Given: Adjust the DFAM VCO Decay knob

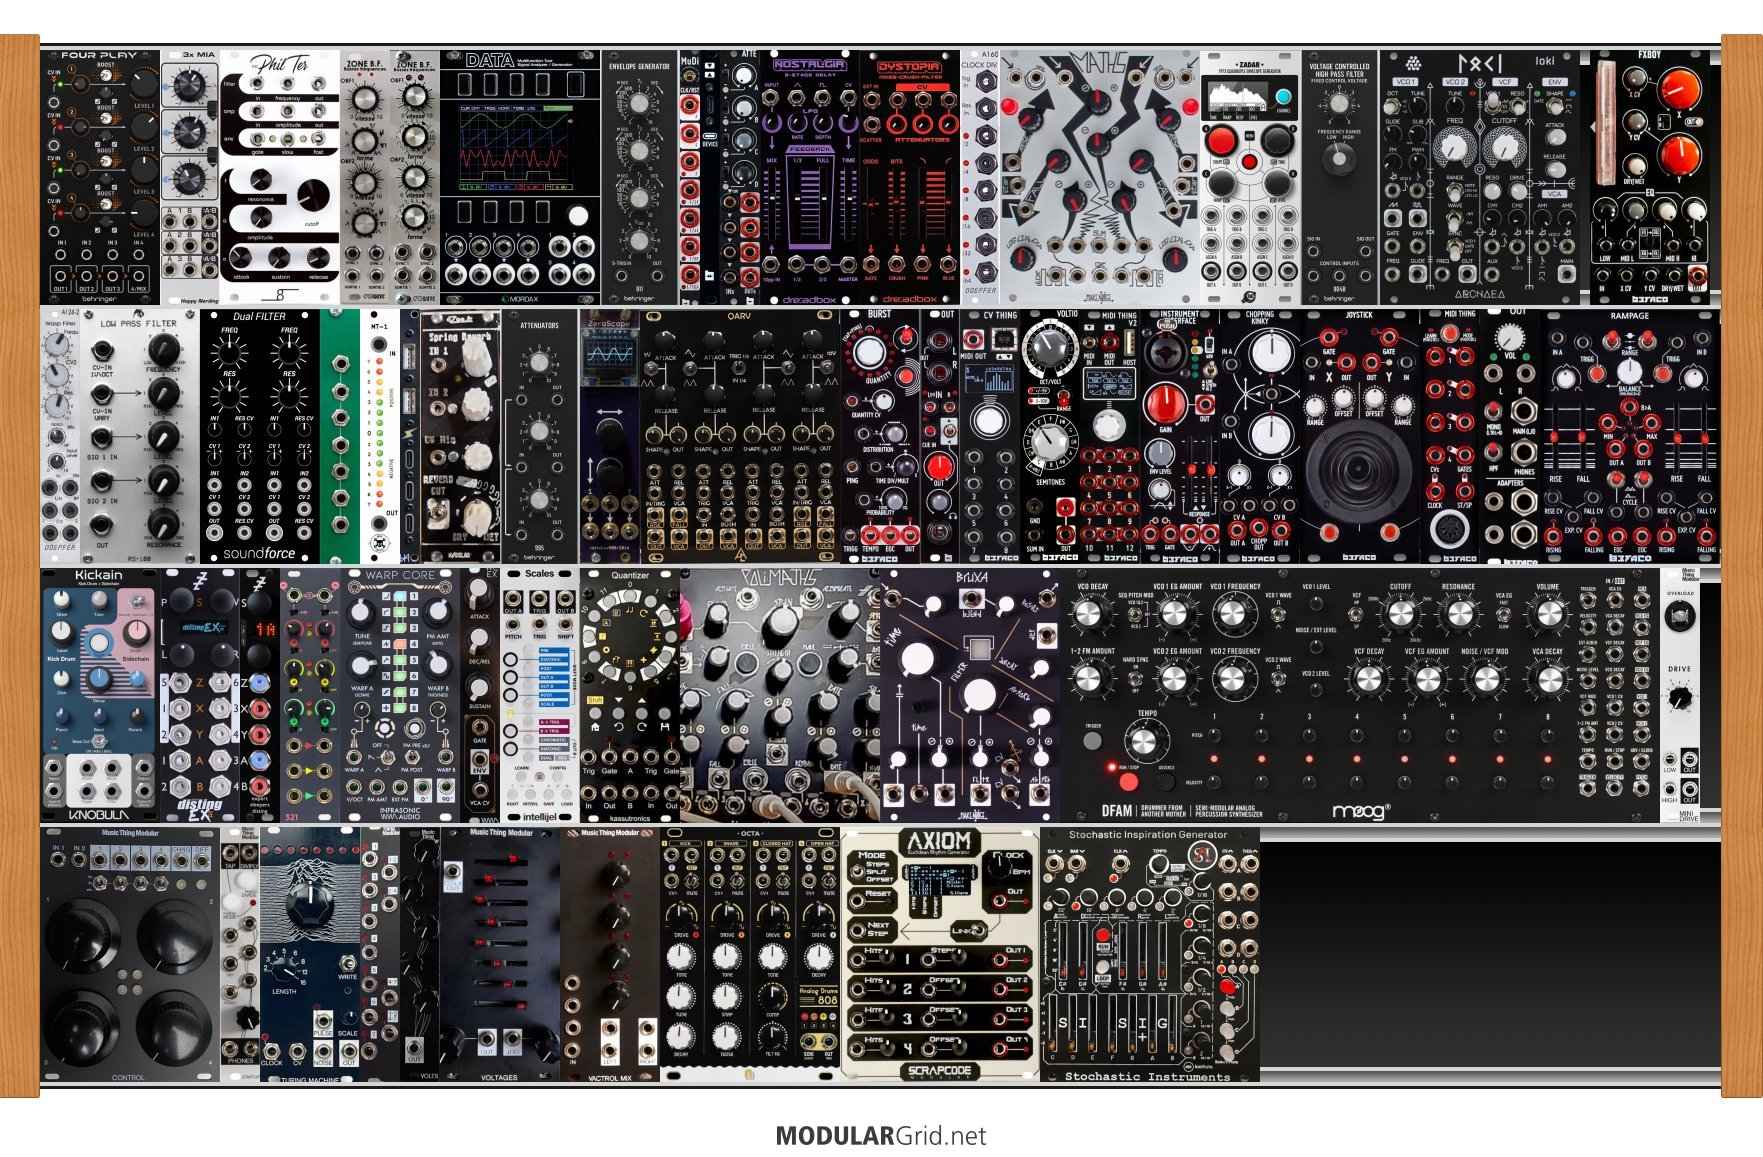Looking at the screenshot, I should tap(1087, 614).
